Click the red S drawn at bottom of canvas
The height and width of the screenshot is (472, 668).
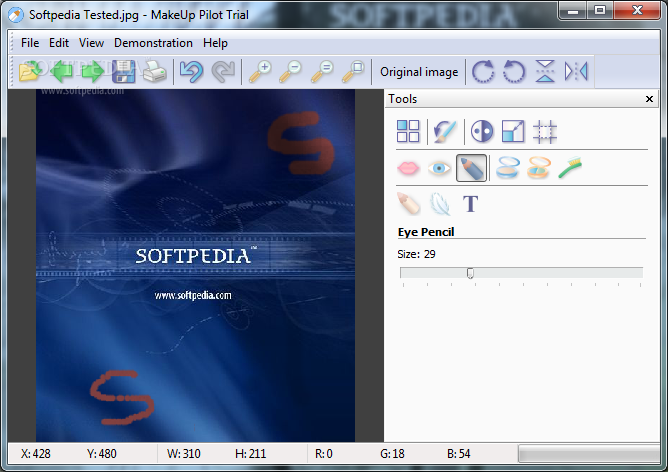click(x=122, y=398)
